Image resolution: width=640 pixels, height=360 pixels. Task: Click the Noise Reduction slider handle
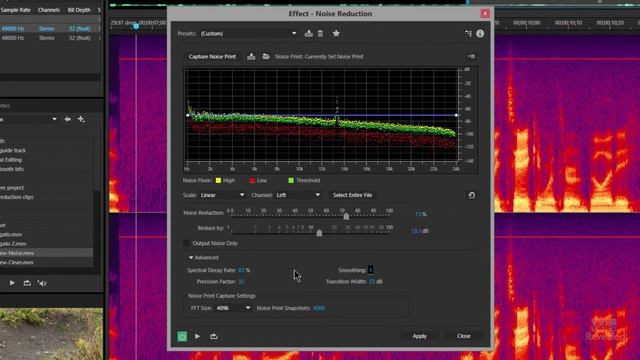pos(346,216)
